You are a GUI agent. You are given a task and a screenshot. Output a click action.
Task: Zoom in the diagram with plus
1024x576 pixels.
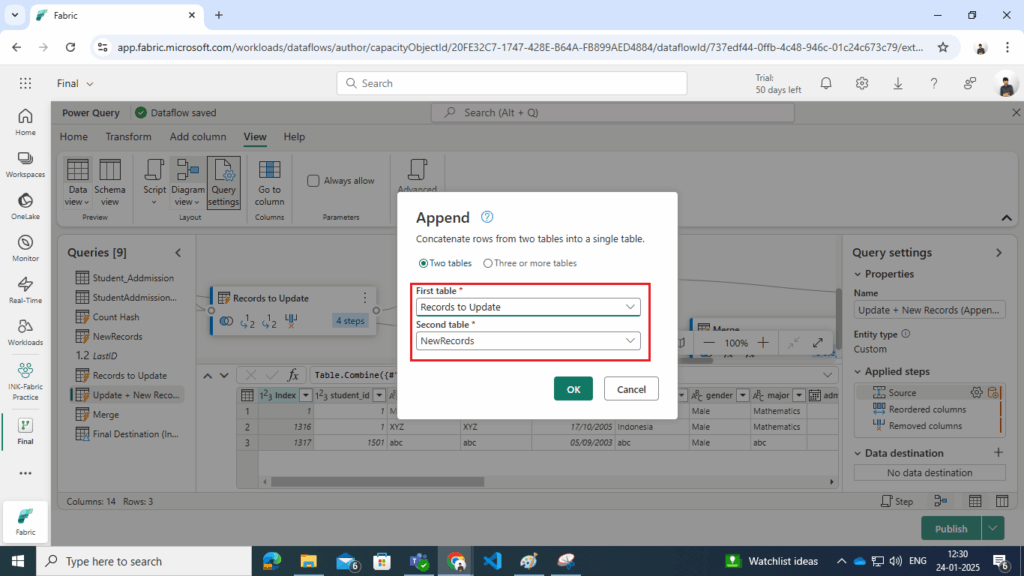click(x=763, y=342)
